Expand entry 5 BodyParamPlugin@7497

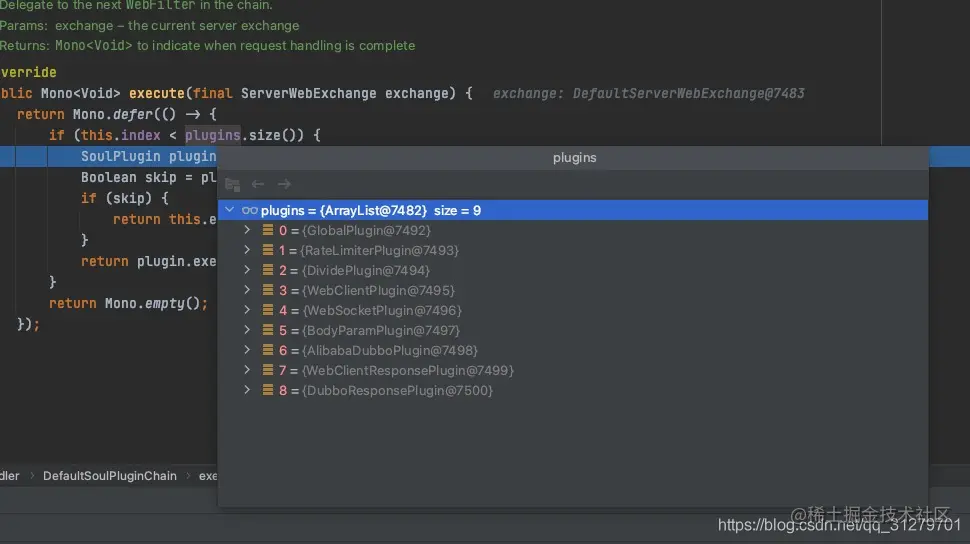(247, 330)
